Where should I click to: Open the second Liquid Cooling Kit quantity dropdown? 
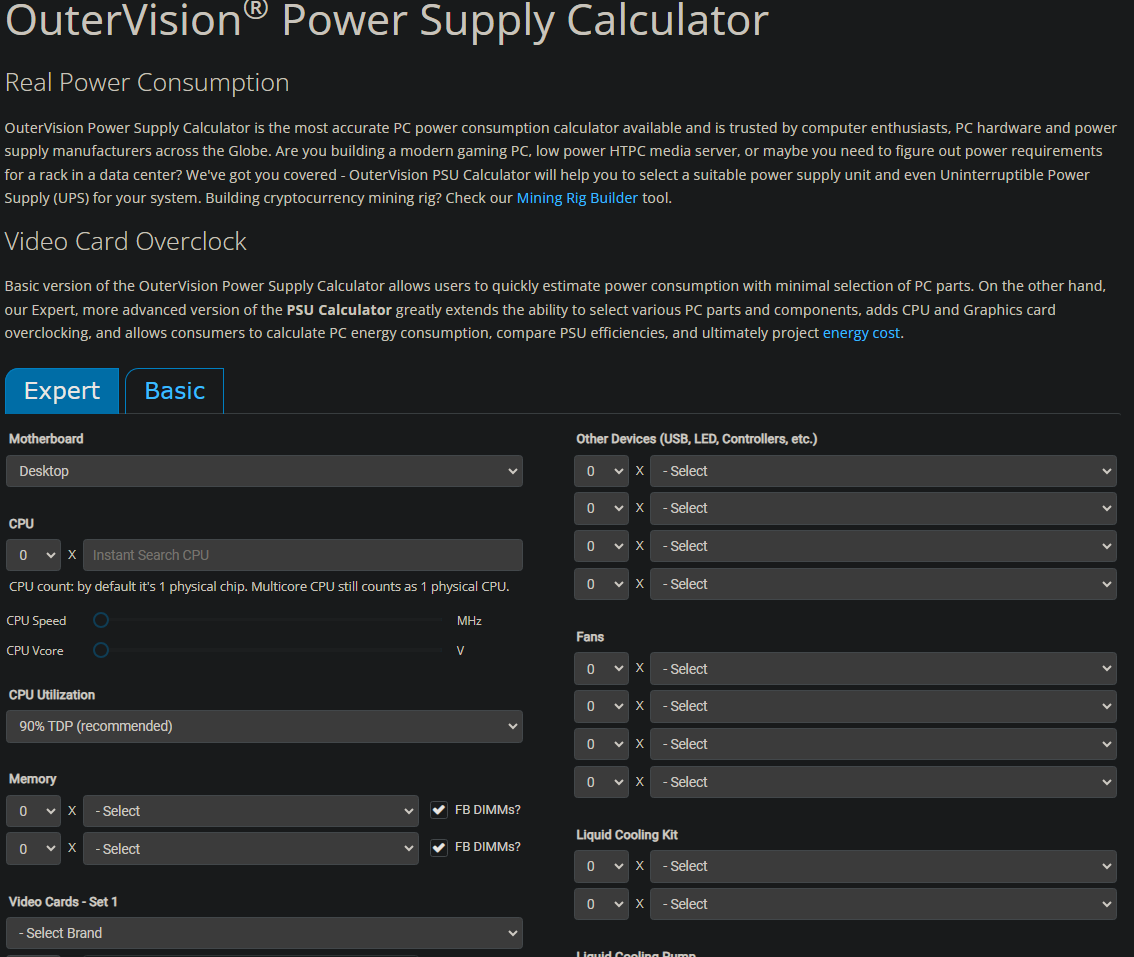tap(601, 904)
